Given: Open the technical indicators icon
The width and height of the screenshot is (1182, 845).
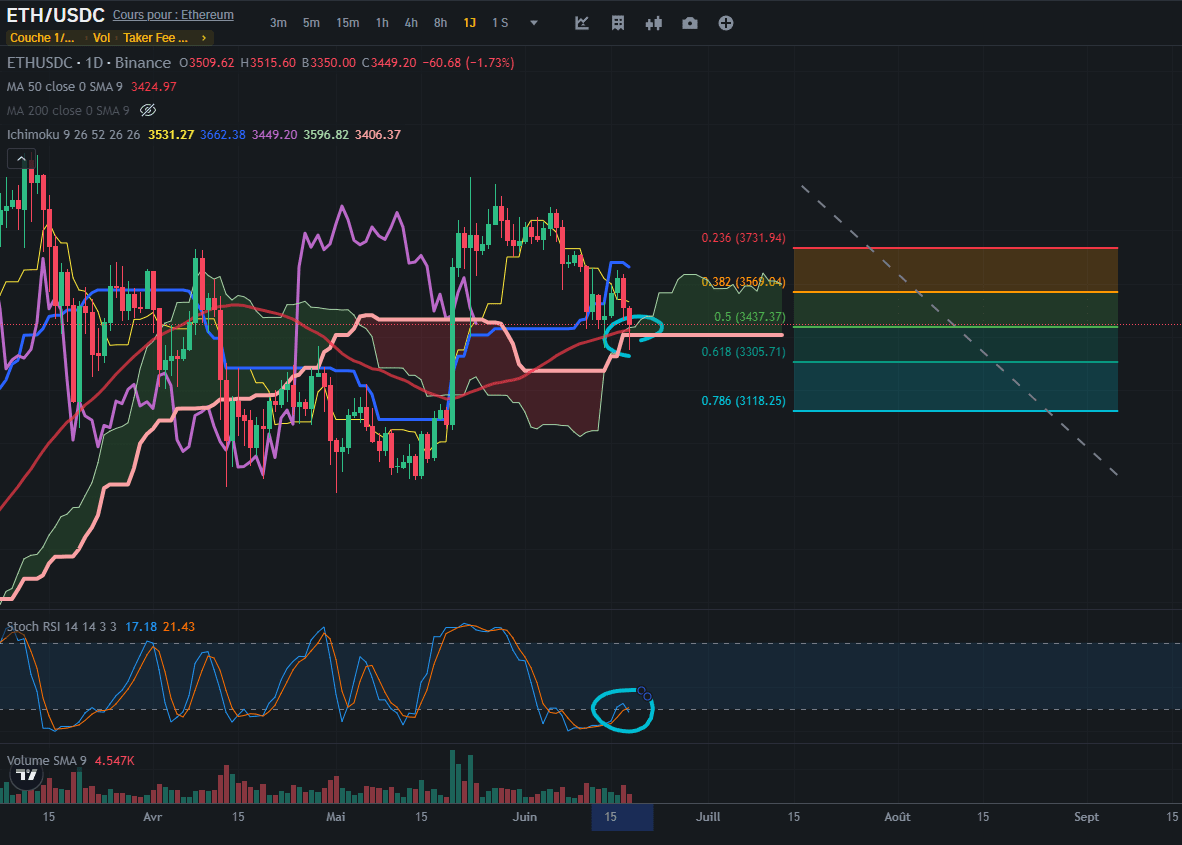Looking at the screenshot, I should [x=582, y=23].
